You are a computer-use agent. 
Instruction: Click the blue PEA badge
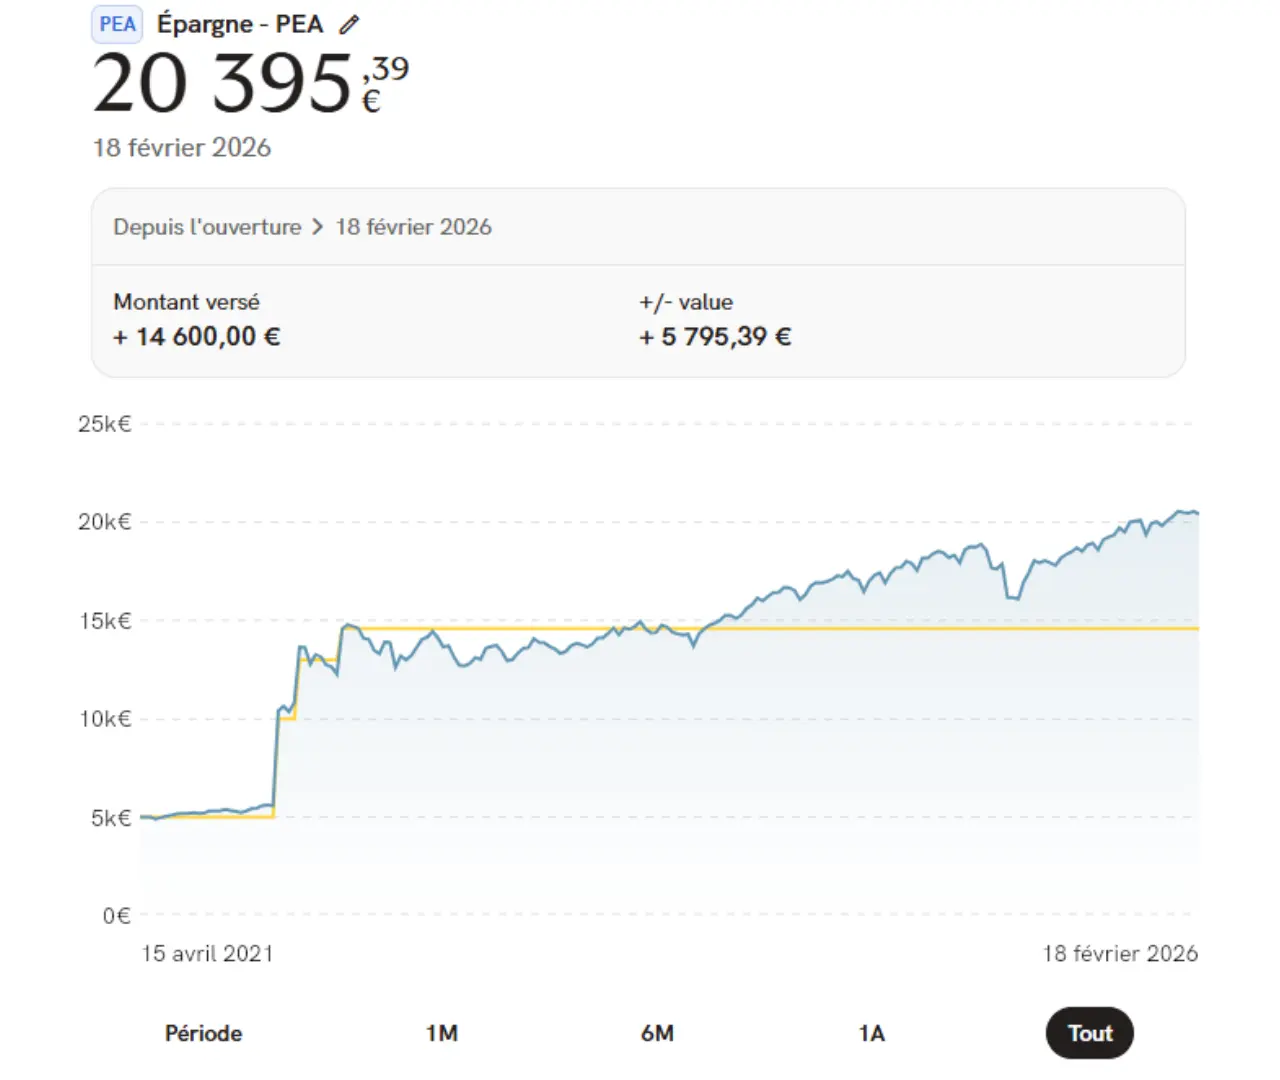[117, 25]
